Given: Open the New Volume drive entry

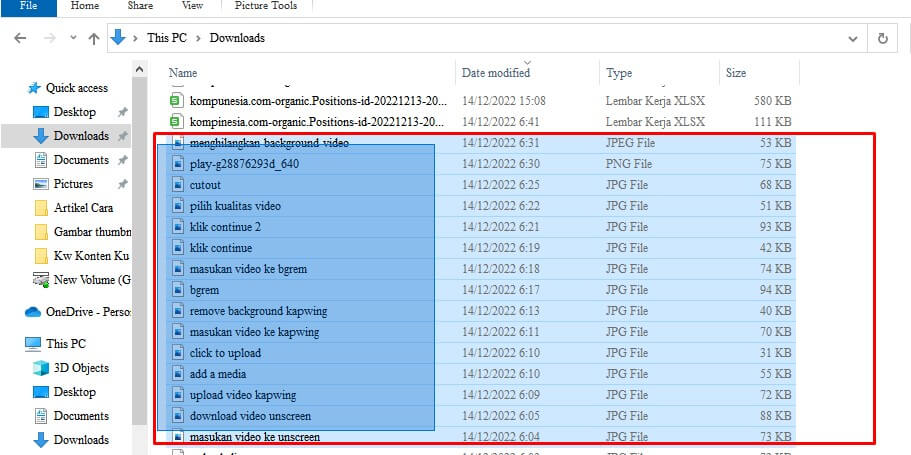Looking at the screenshot, I should pos(92,280).
